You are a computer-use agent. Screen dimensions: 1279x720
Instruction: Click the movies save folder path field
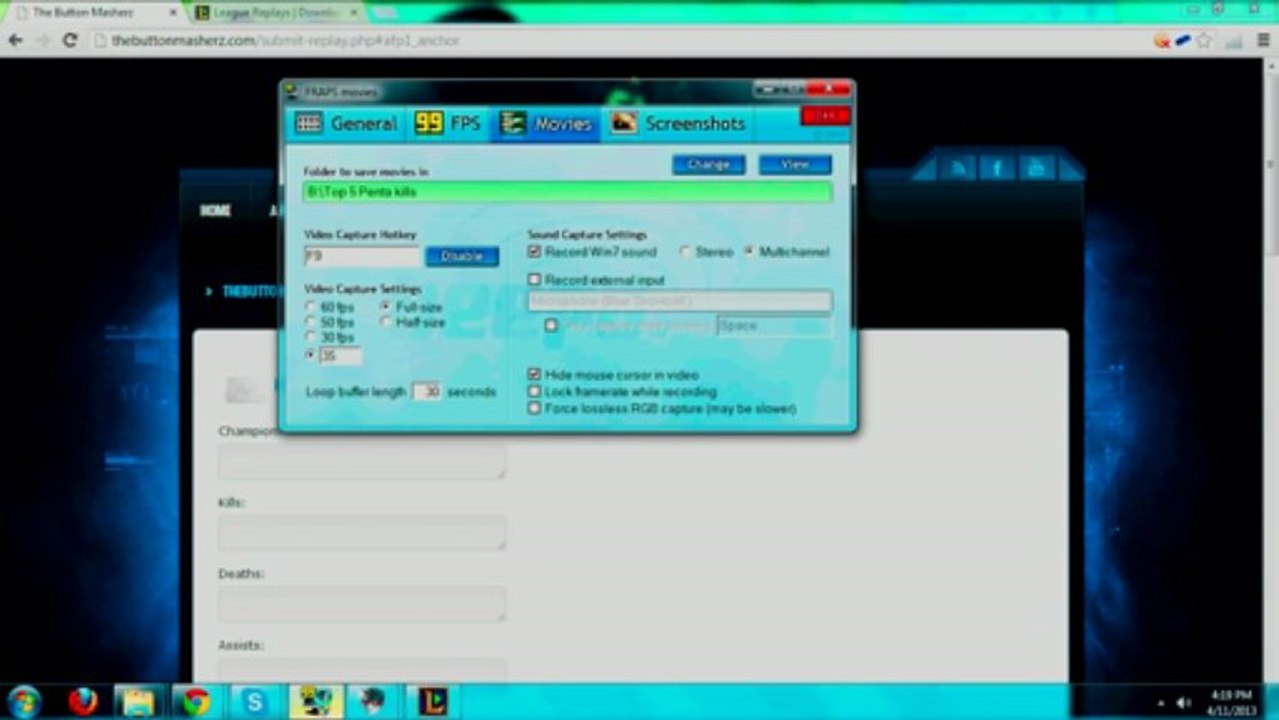pos(567,191)
